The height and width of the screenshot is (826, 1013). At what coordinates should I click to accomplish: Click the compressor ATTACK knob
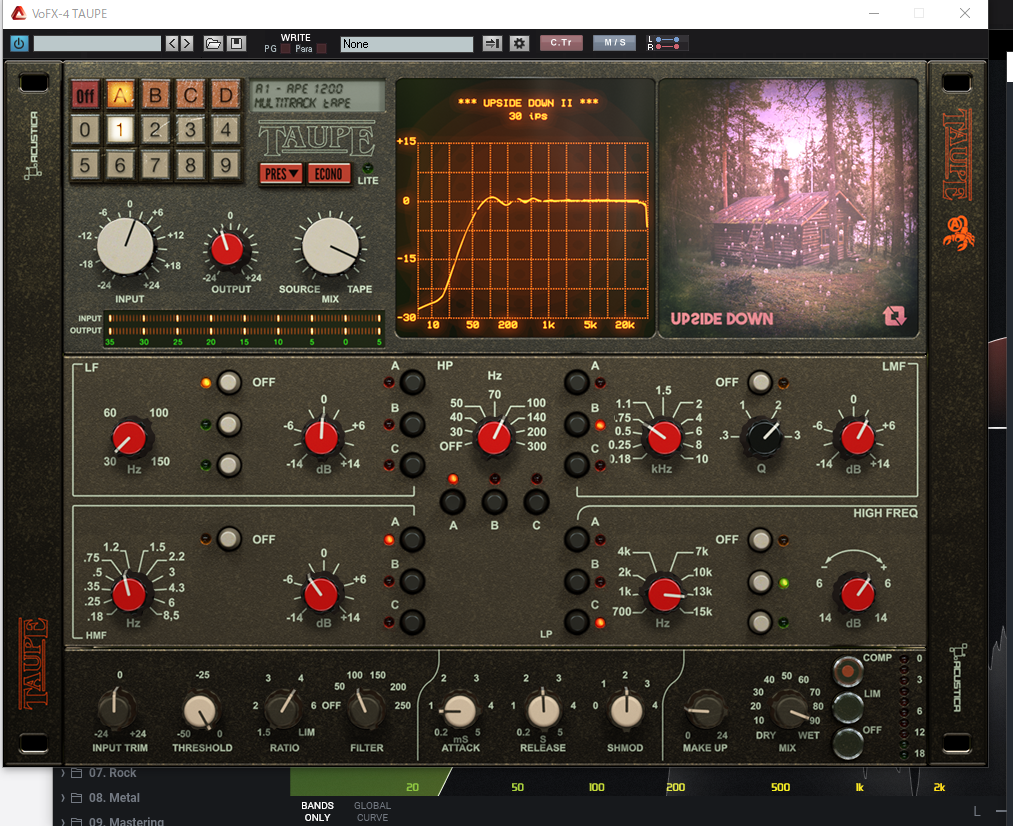pyautogui.click(x=460, y=710)
